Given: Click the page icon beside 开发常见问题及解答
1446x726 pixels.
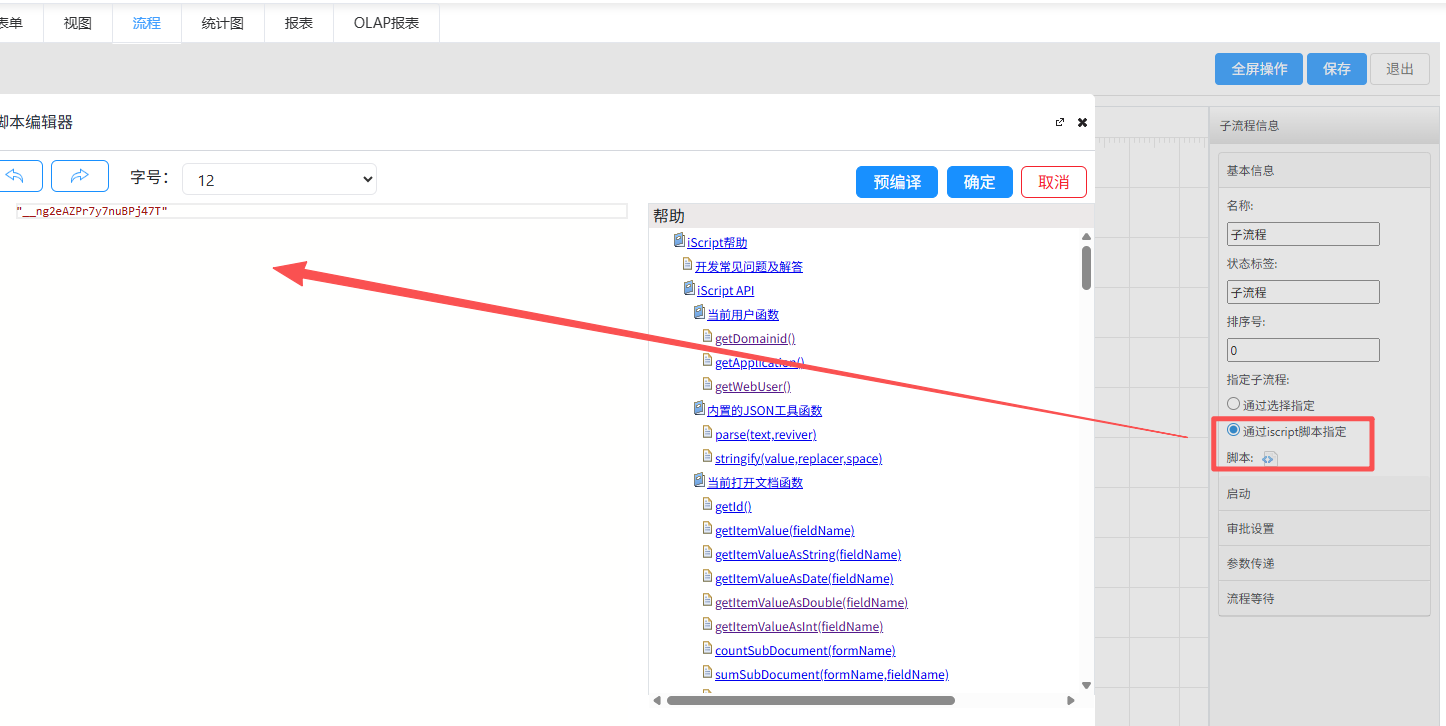Looking at the screenshot, I should click(x=687, y=265).
